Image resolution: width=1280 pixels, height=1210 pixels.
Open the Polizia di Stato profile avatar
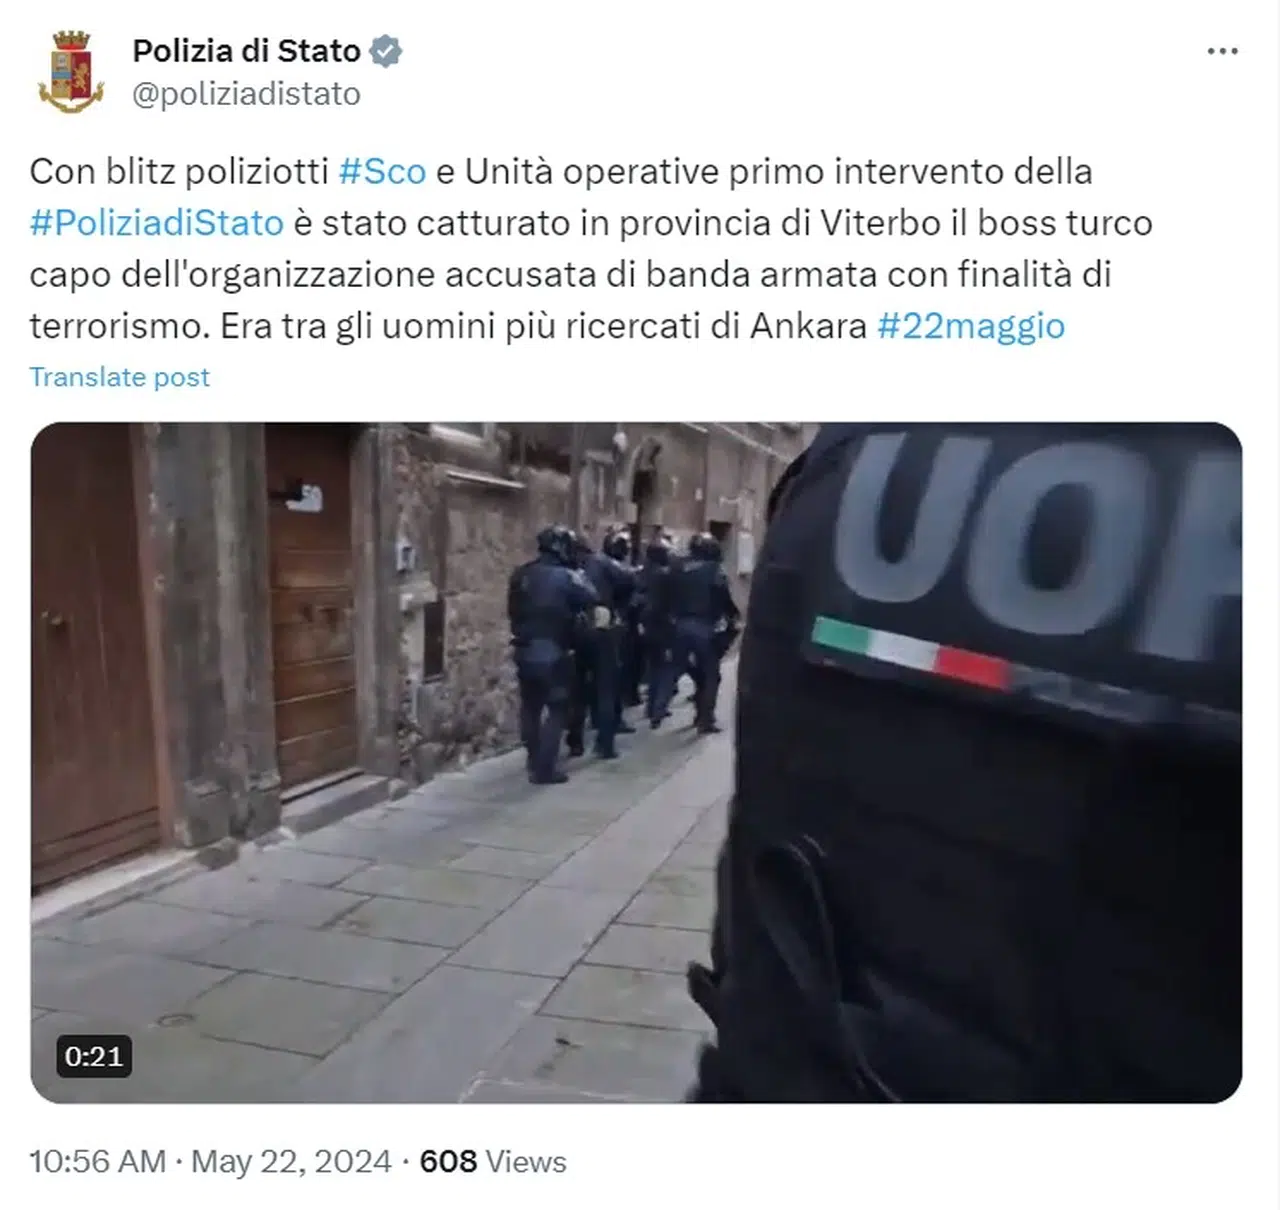[x=71, y=71]
